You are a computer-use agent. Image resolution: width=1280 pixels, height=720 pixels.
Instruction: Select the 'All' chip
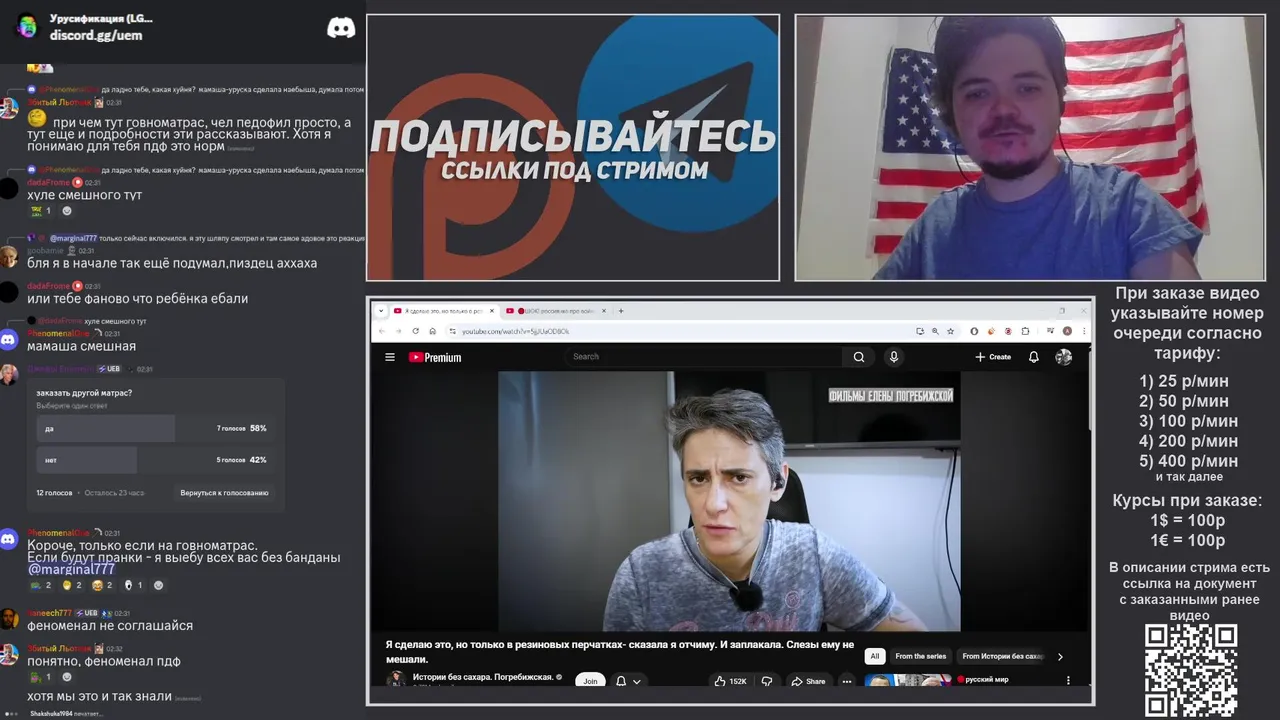[874, 657]
